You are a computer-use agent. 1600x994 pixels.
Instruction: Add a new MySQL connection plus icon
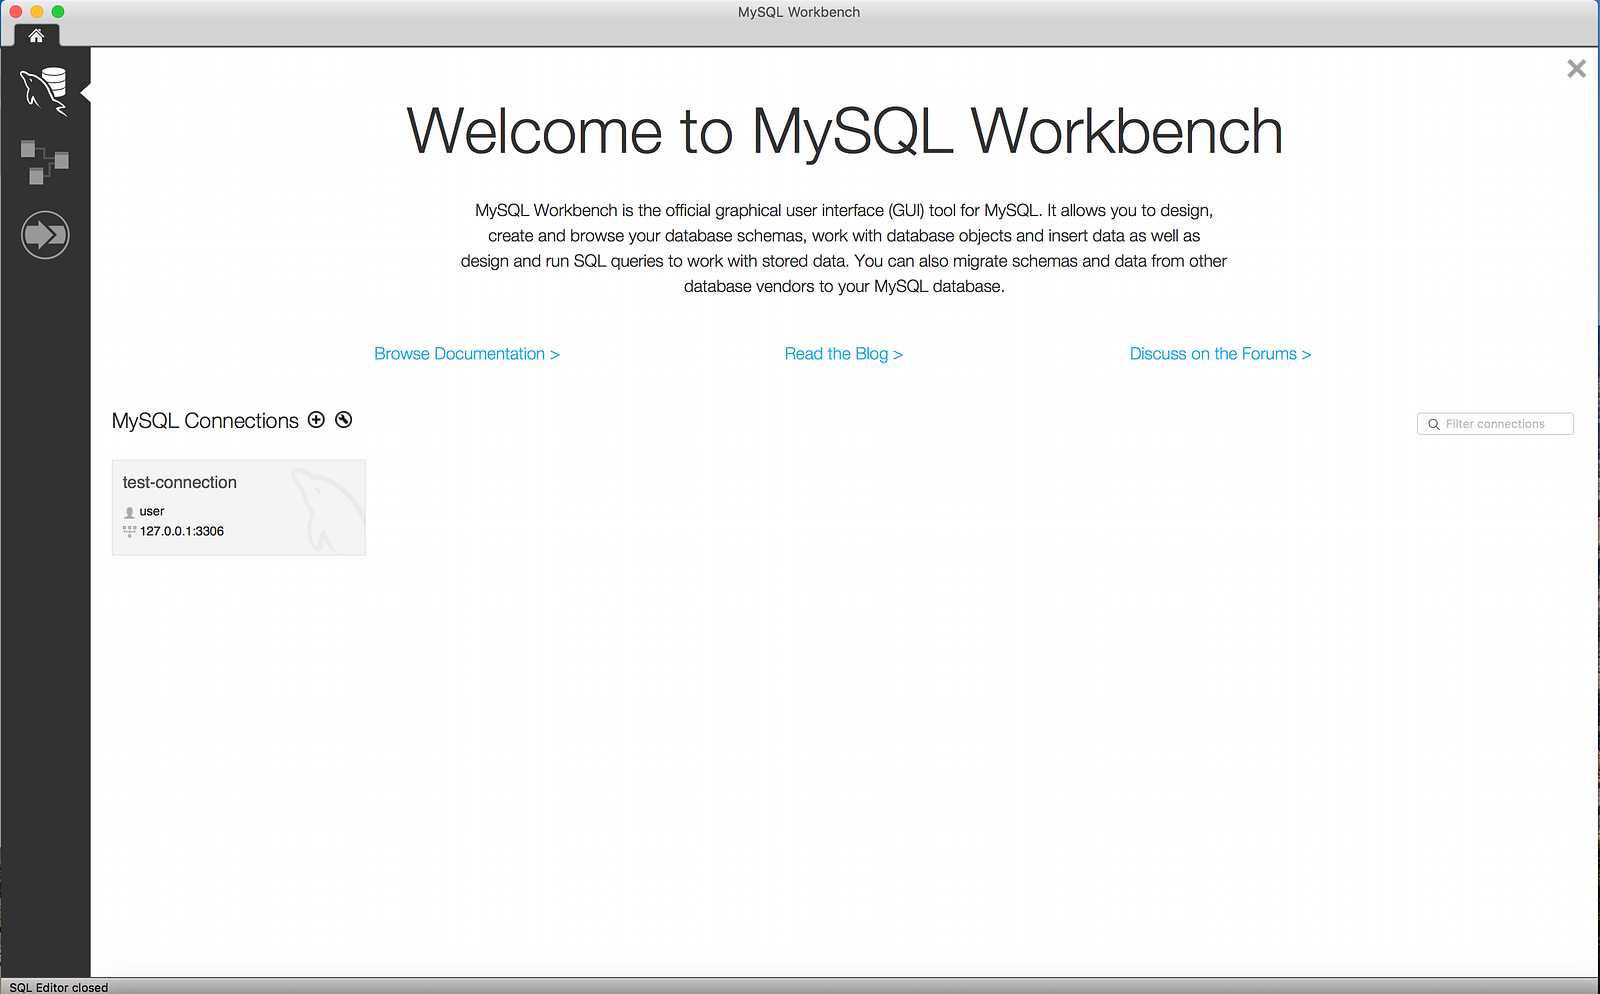tap(316, 420)
